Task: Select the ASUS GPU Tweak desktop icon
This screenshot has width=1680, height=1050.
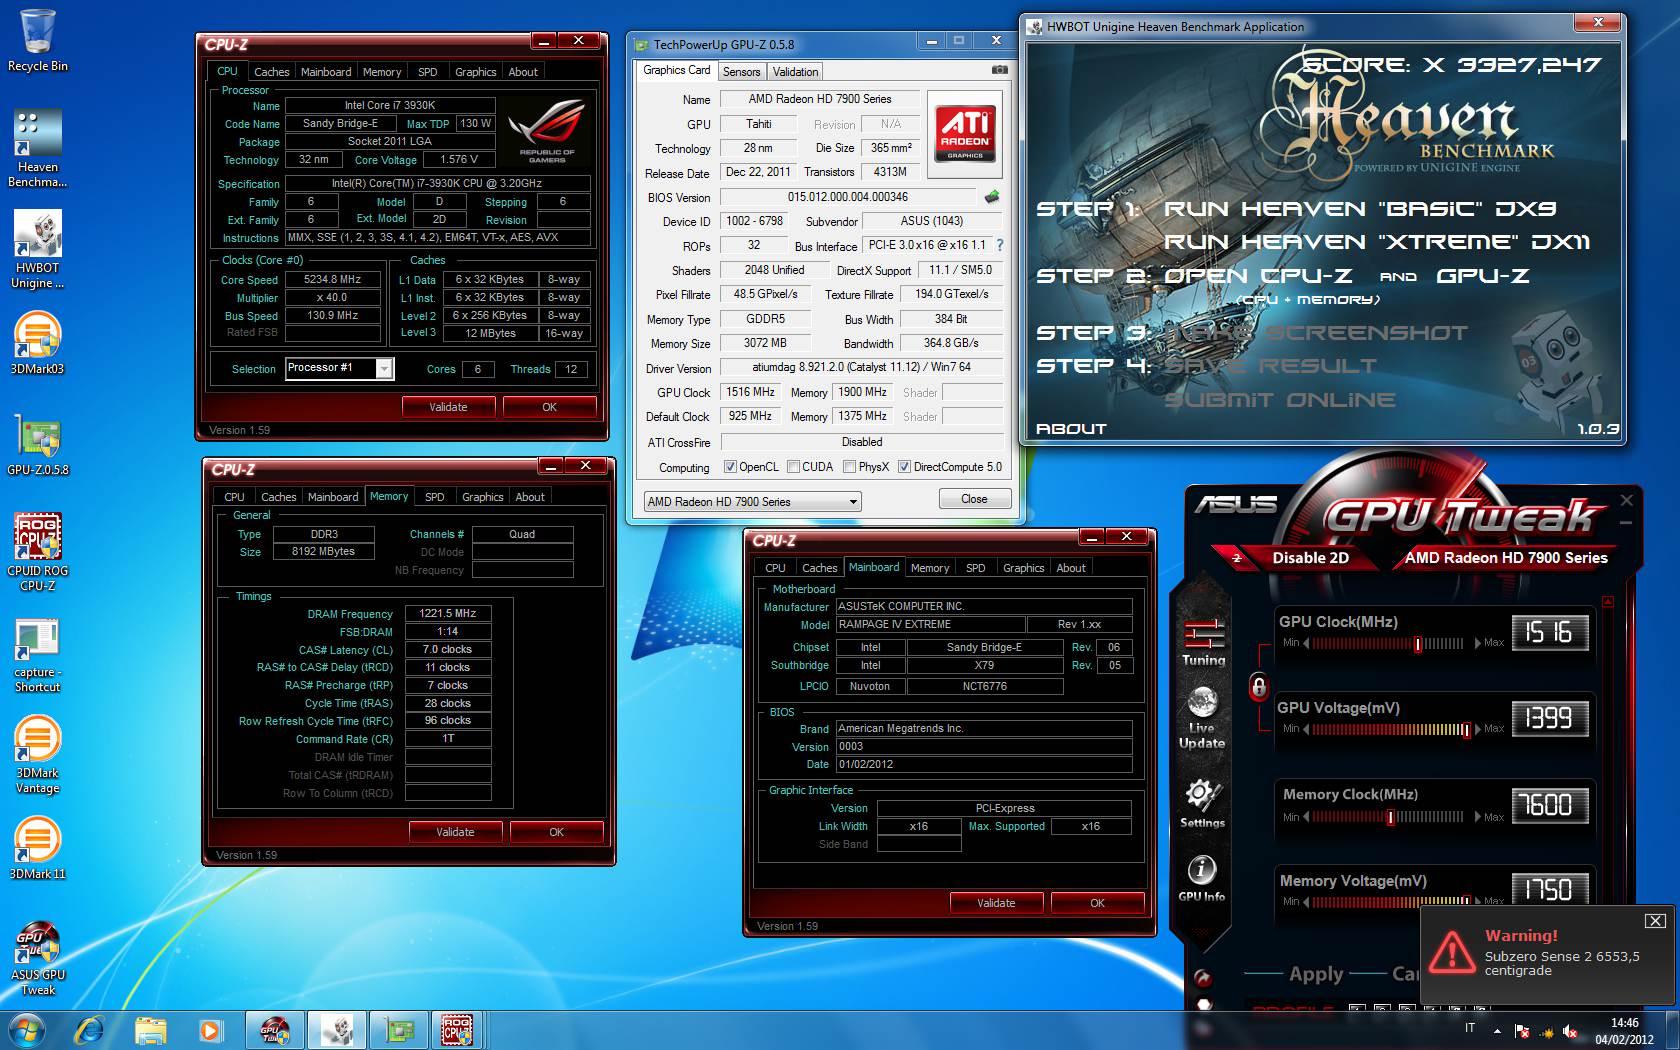Action: click(x=38, y=958)
